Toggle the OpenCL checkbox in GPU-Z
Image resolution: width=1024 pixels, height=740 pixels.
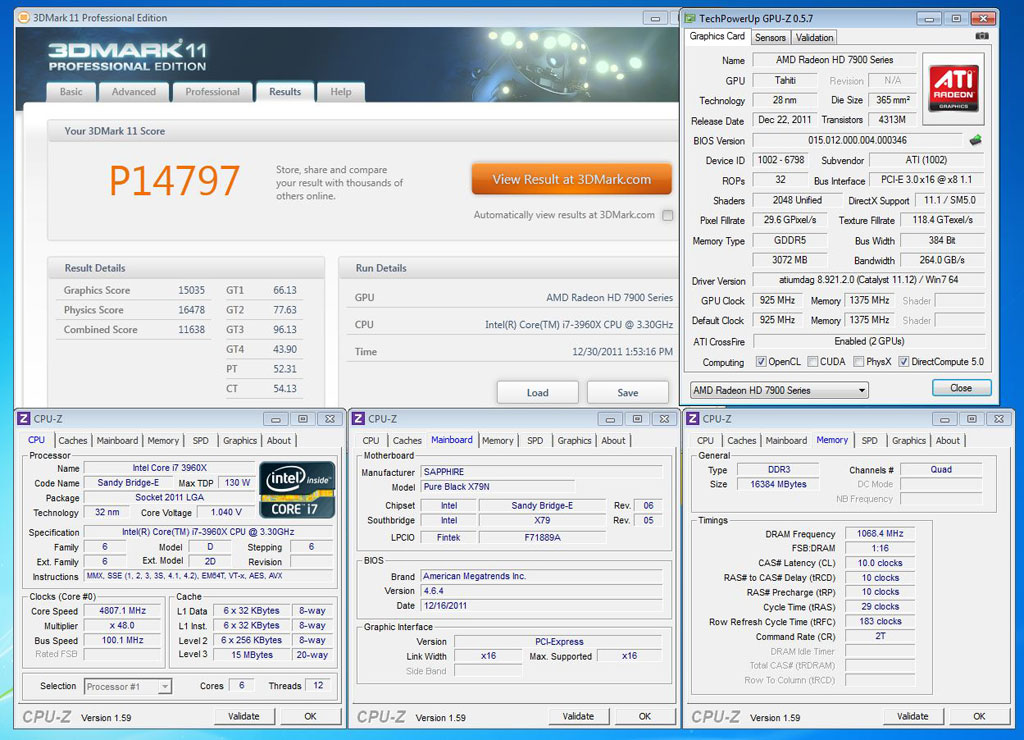pyautogui.click(x=761, y=361)
